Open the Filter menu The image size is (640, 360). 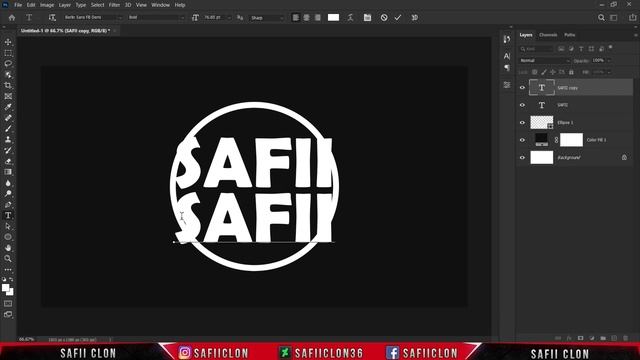(114, 5)
